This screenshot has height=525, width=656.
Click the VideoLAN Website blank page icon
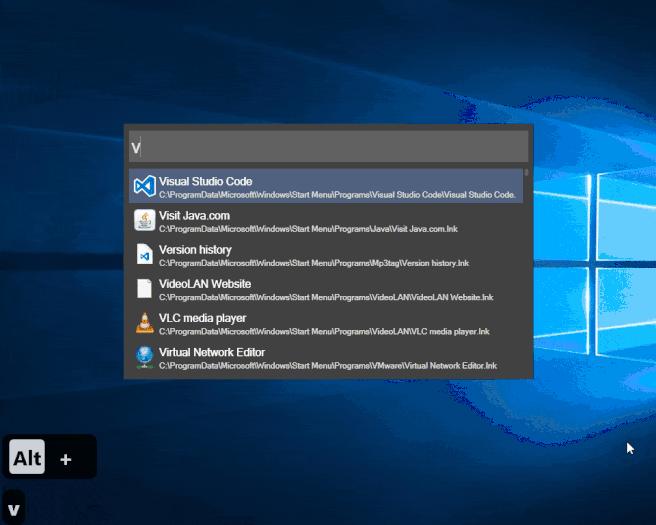click(x=144, y=289)
